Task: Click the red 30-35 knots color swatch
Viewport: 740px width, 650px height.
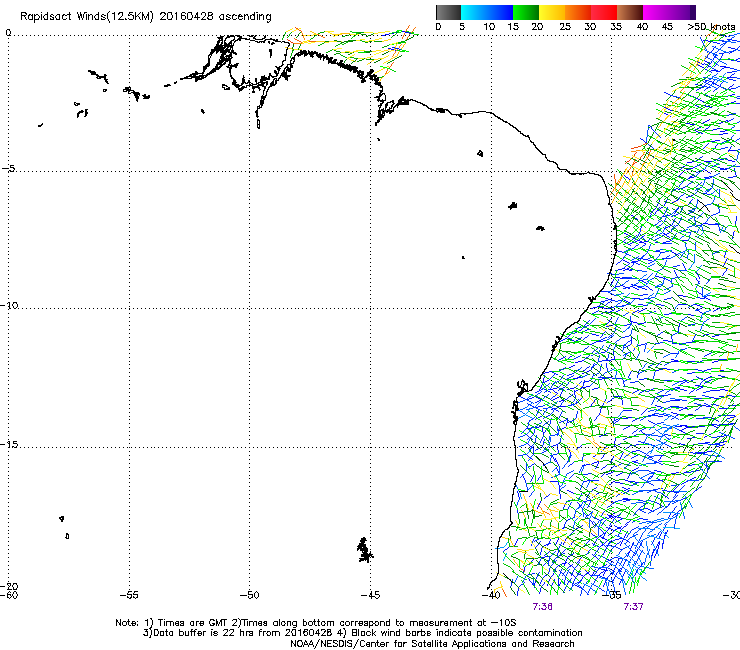Action: point(604,12)
